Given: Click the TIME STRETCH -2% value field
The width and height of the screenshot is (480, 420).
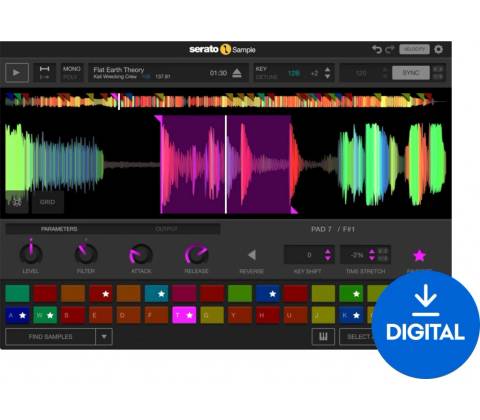Looking at the screenshot, I should click(x=357, y=255).
